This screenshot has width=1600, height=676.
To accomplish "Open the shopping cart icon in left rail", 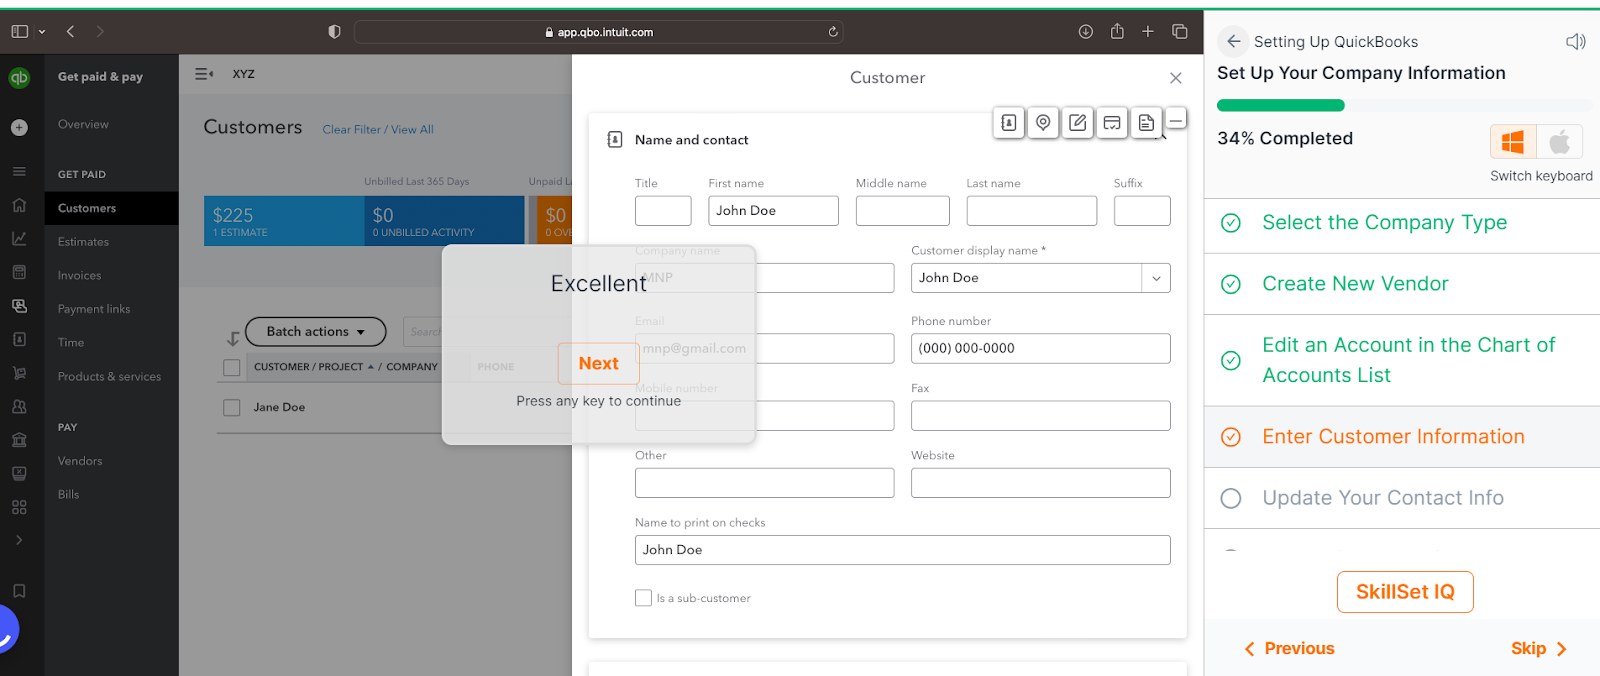I will [x=19, y=373].
